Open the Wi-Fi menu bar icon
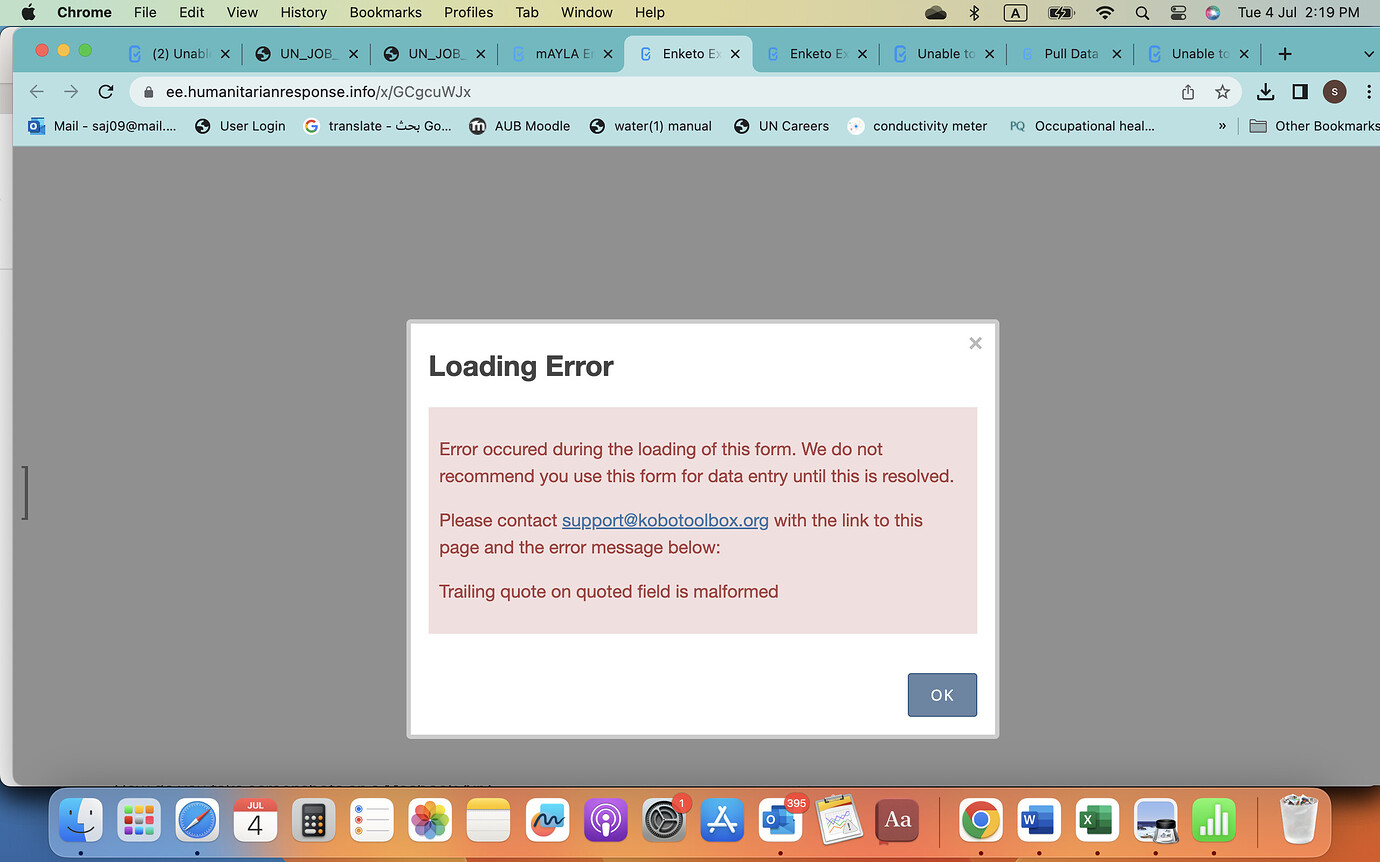 pos(1104,13)
